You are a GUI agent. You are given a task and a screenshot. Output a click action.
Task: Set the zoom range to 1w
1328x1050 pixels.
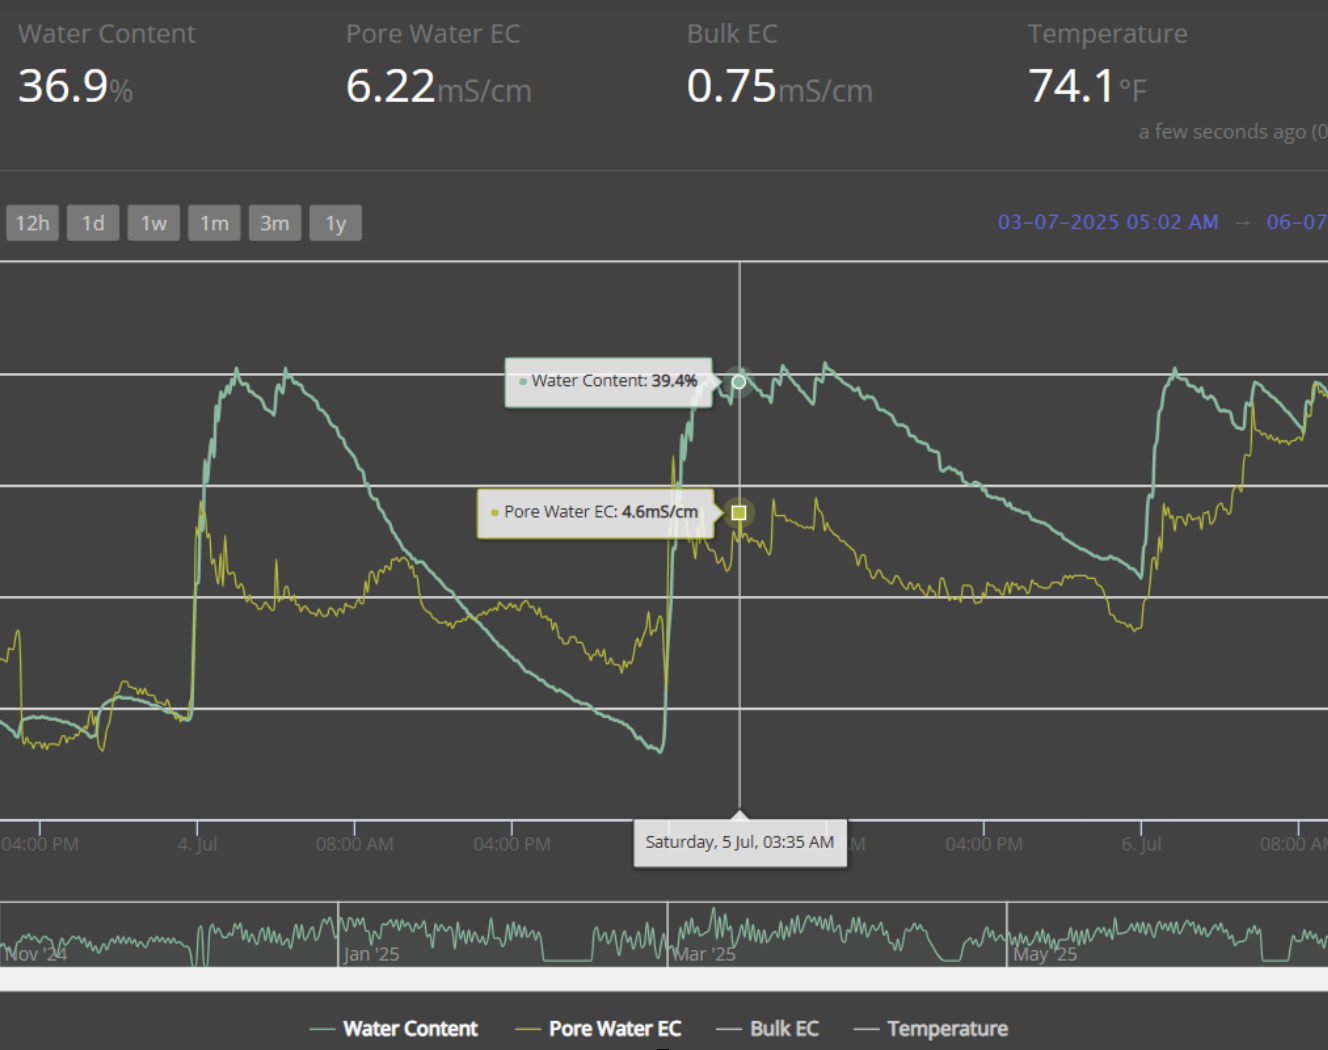coord(153,223)
